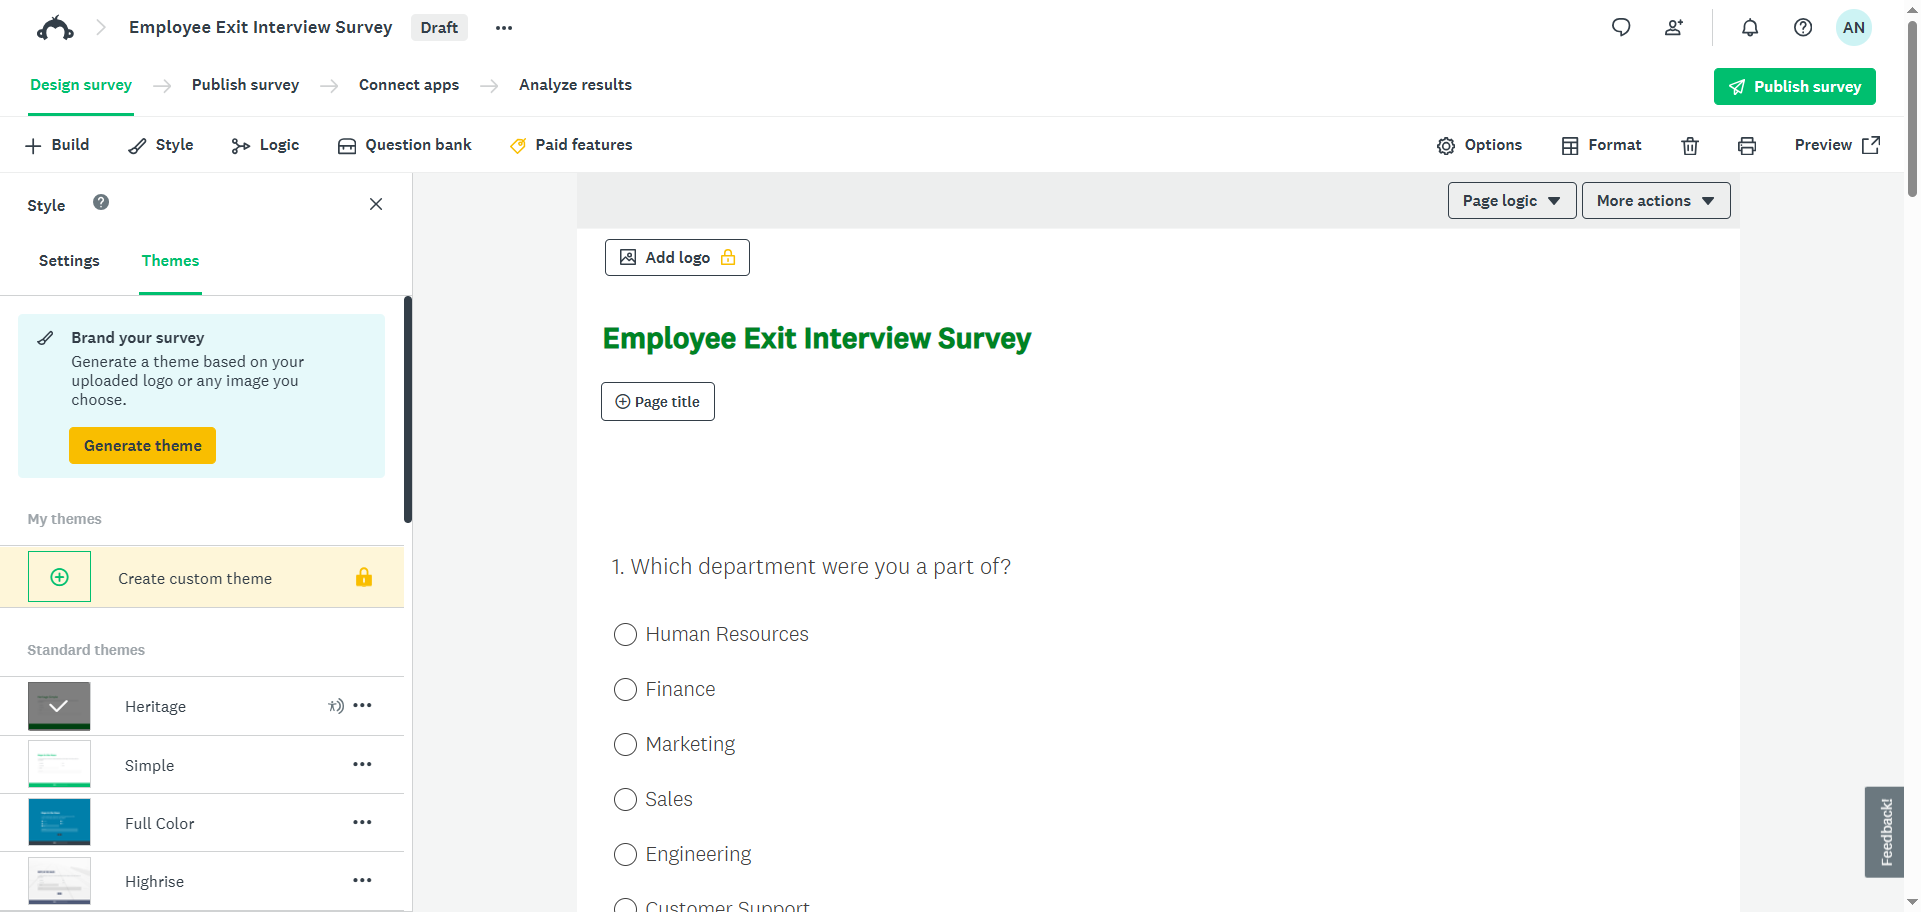Open the Question bank
This screenshot has width=1921, height=912.
click(x=404, y=145)
